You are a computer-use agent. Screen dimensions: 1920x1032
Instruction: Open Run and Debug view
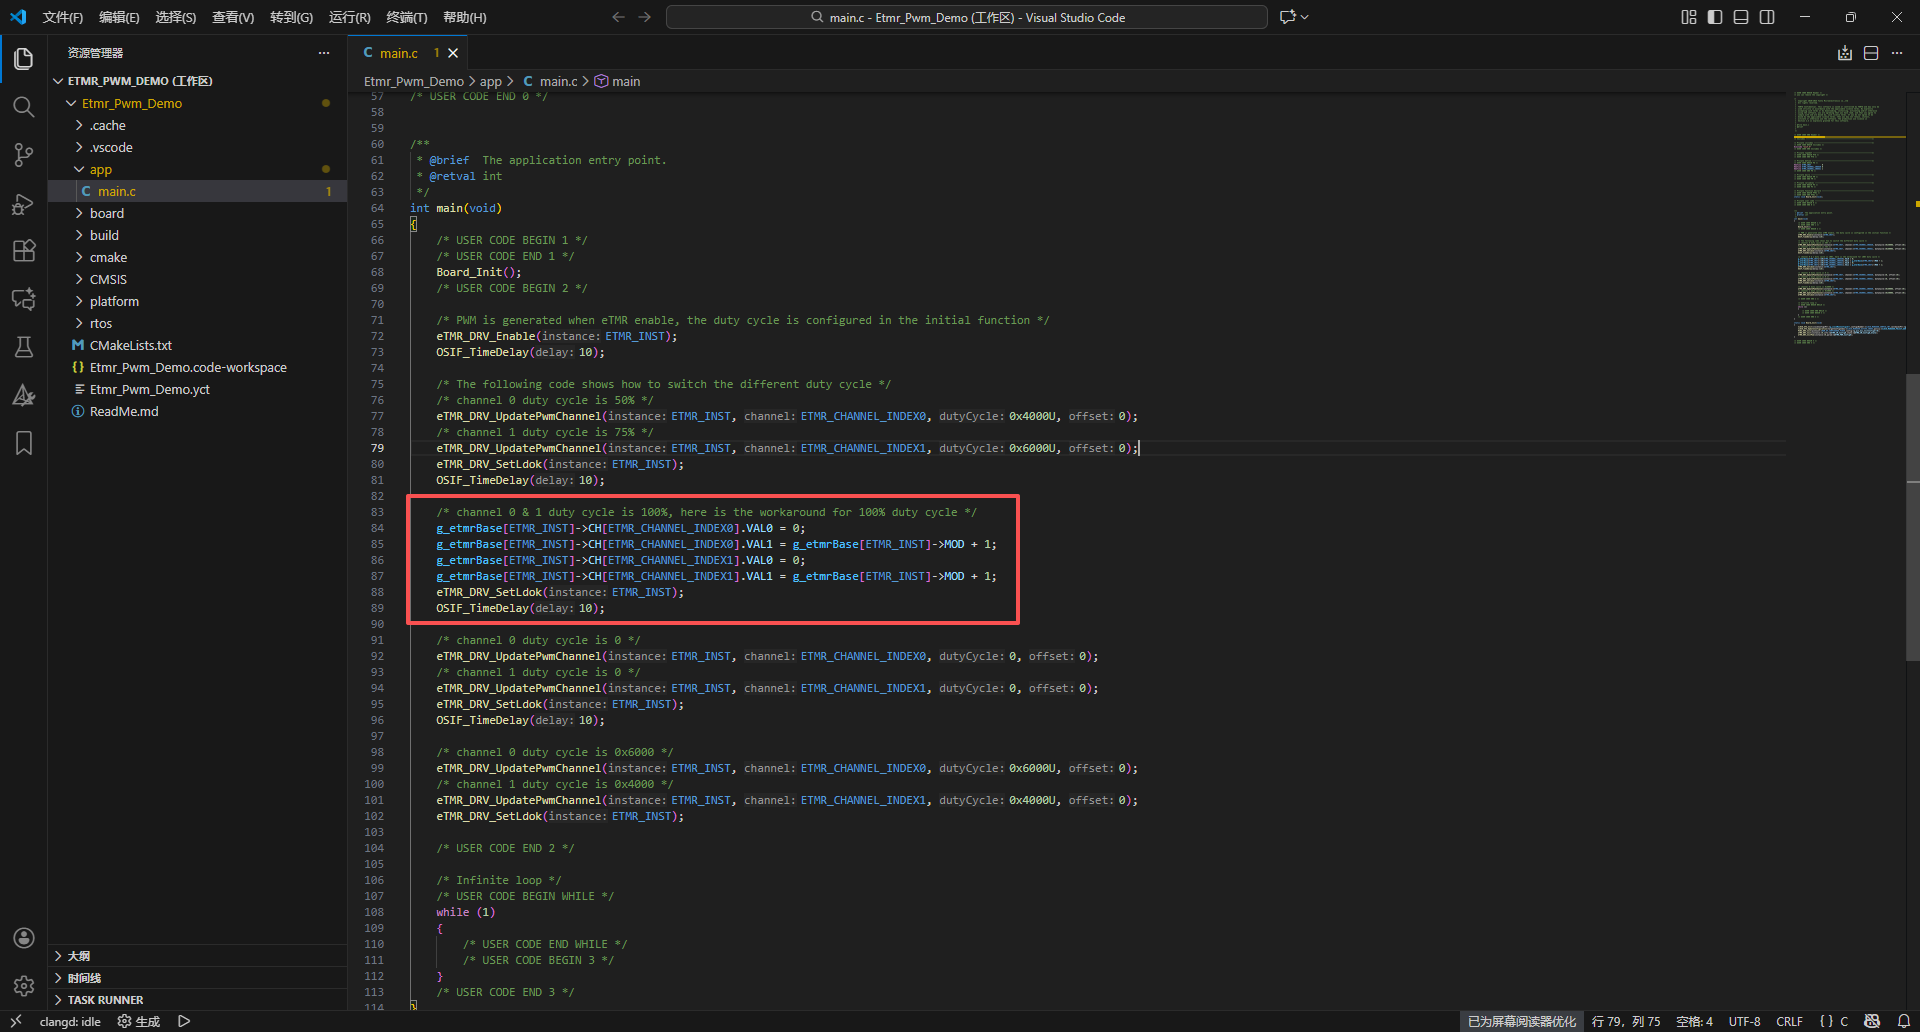coord(23,204)
